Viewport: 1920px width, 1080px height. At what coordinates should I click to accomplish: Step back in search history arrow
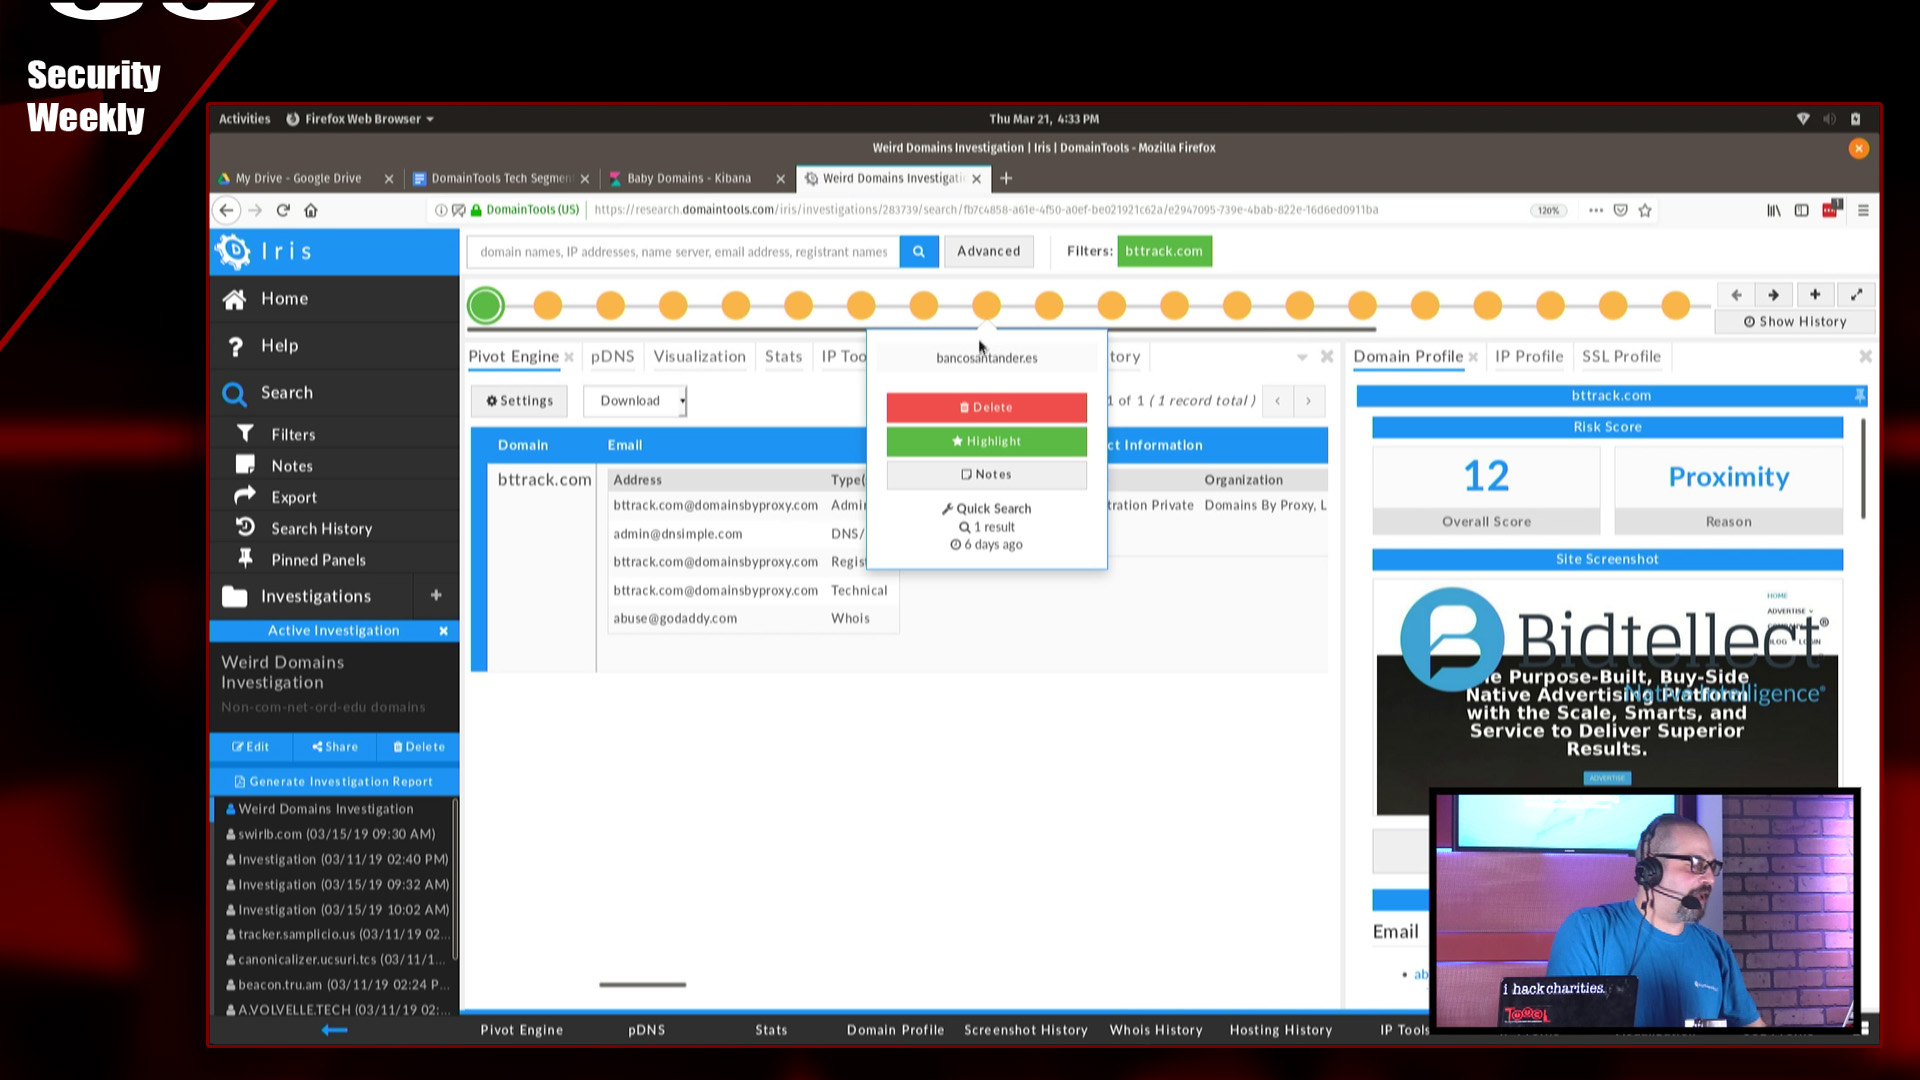(x=1736, y=295)
